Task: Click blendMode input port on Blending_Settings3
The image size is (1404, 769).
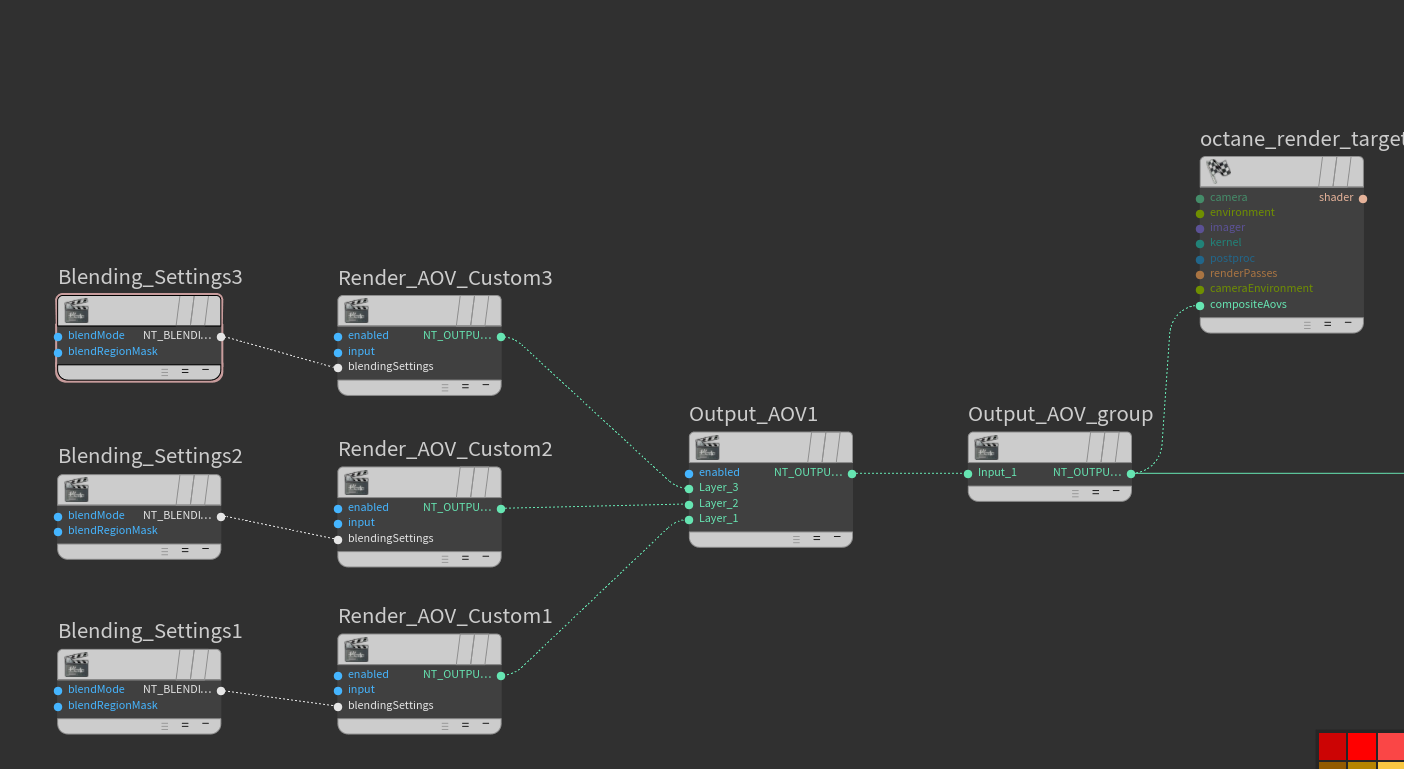Action: 58,337
